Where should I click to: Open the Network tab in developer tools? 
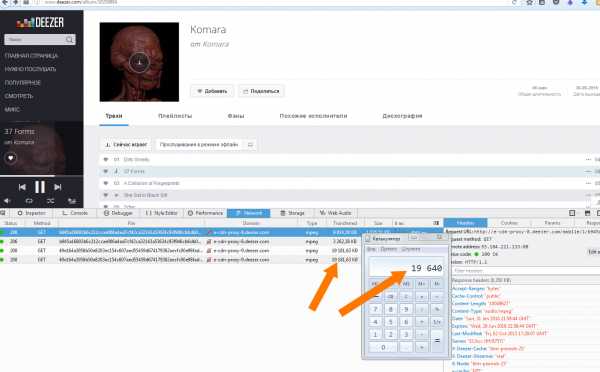pos(248,213)
